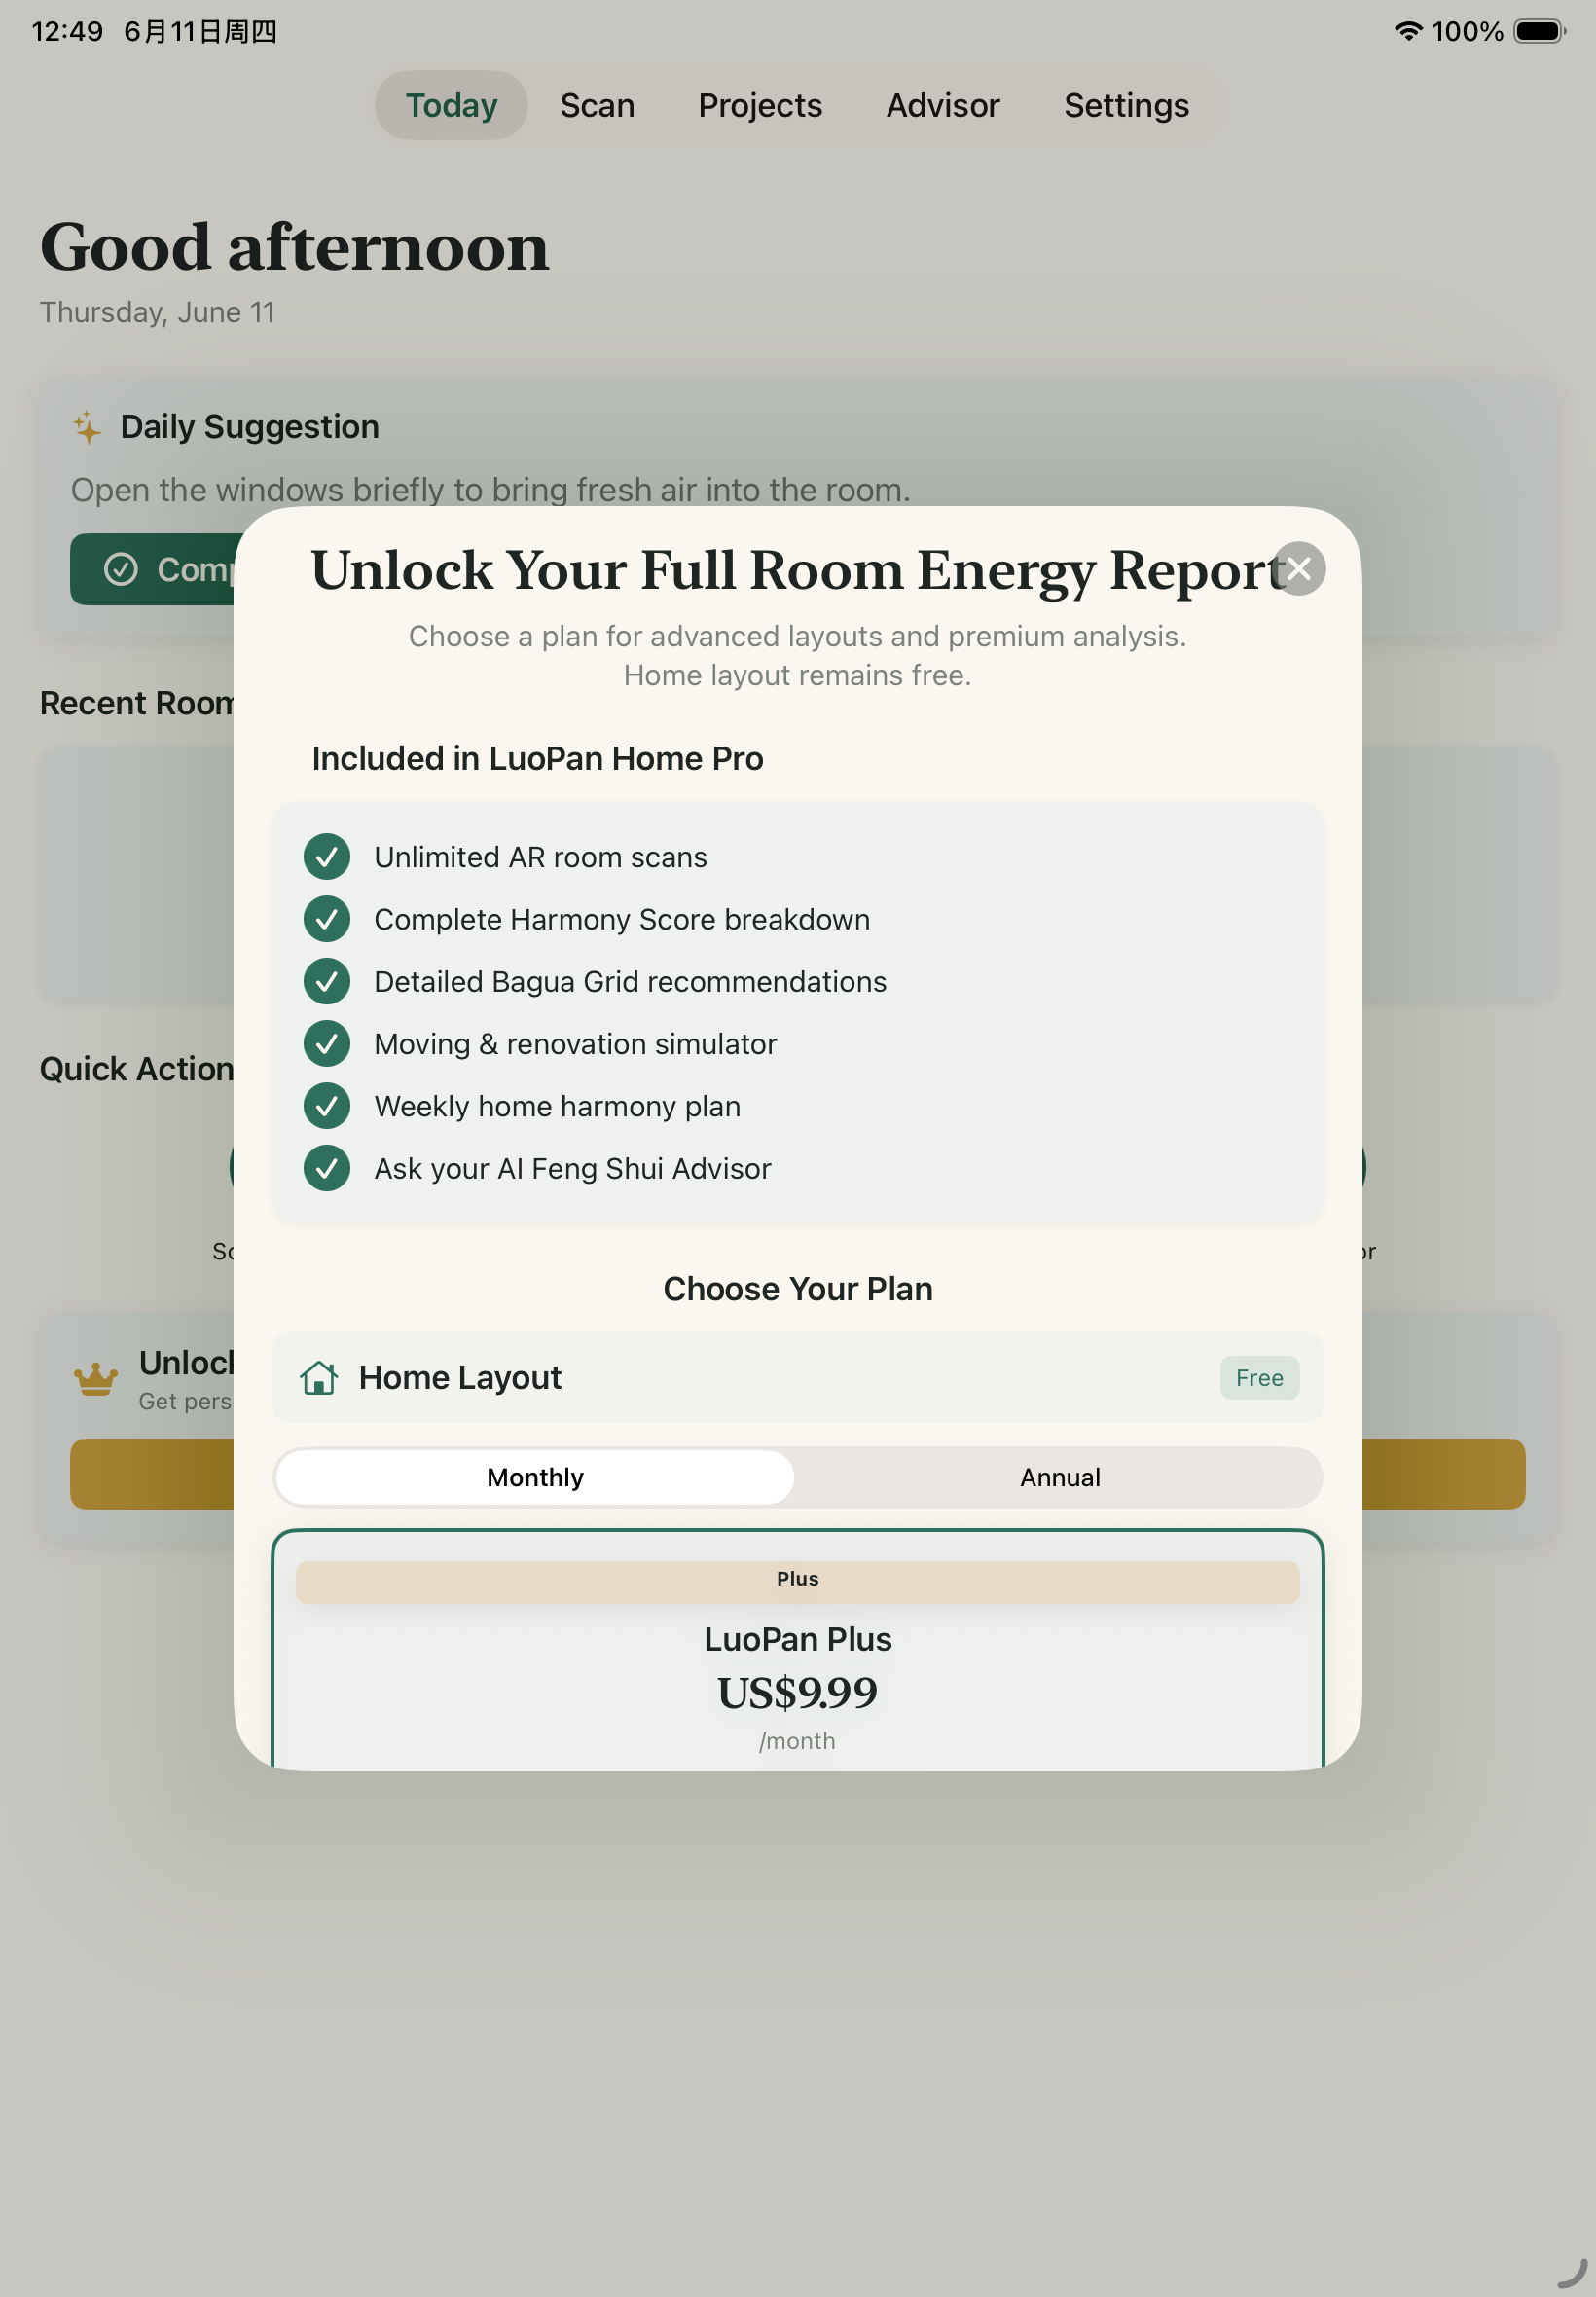
Task: Open the Scan tab
Action: (597, 105)
